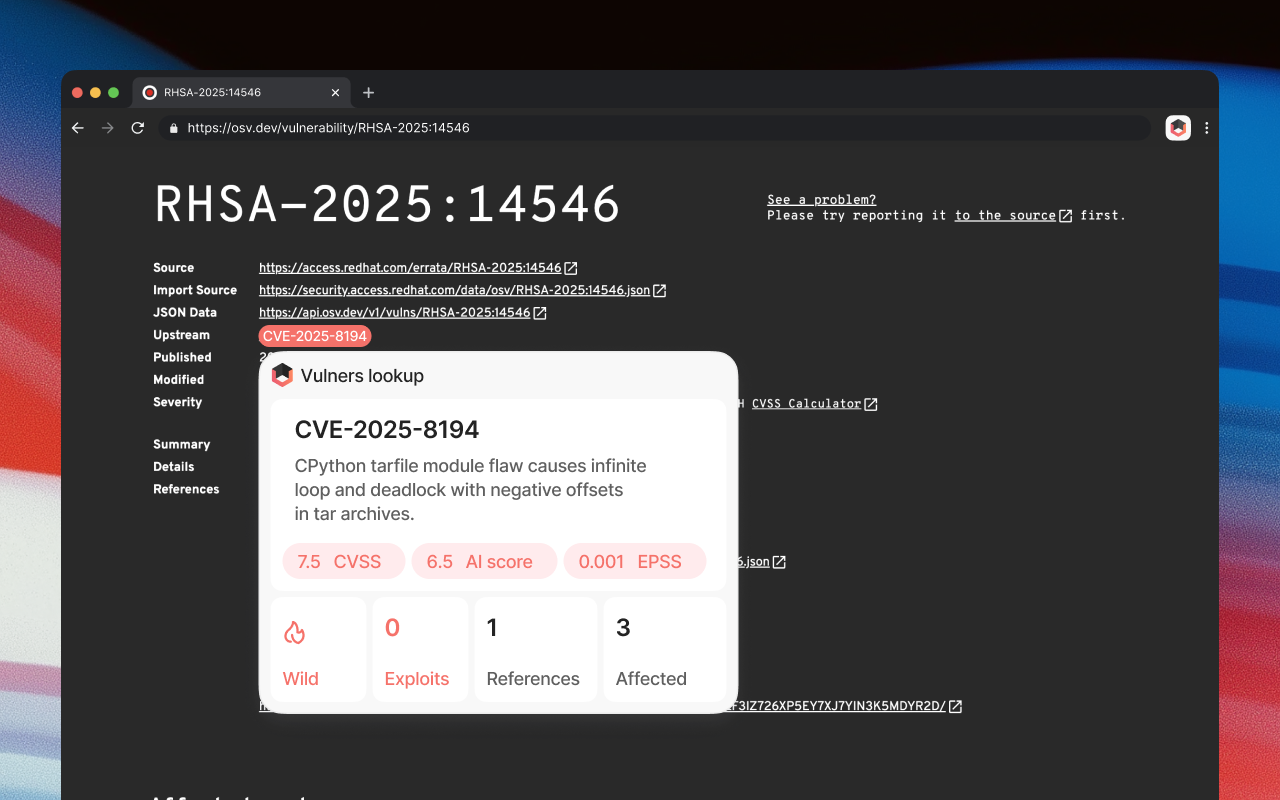Close the RHSA-2025:14546 tab

pyautogui.click(x=336, y=92)
